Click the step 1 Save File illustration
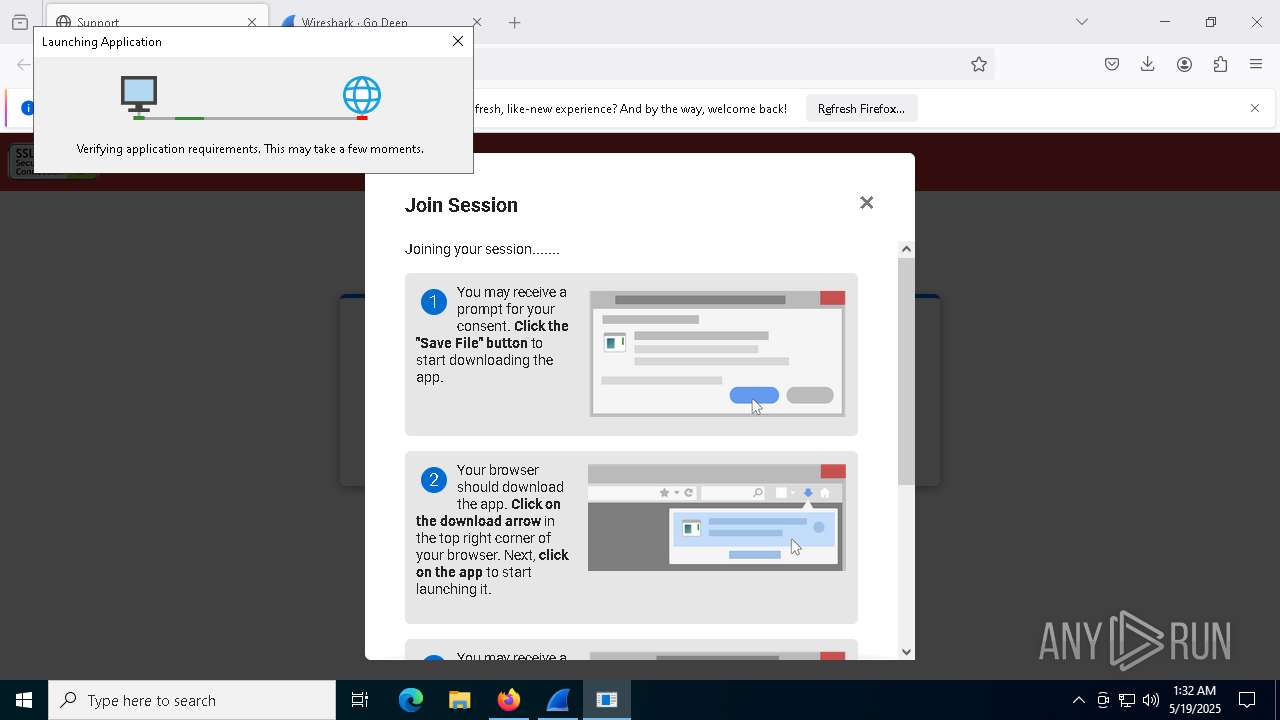1280x720 pixels. tap(717, 353)
